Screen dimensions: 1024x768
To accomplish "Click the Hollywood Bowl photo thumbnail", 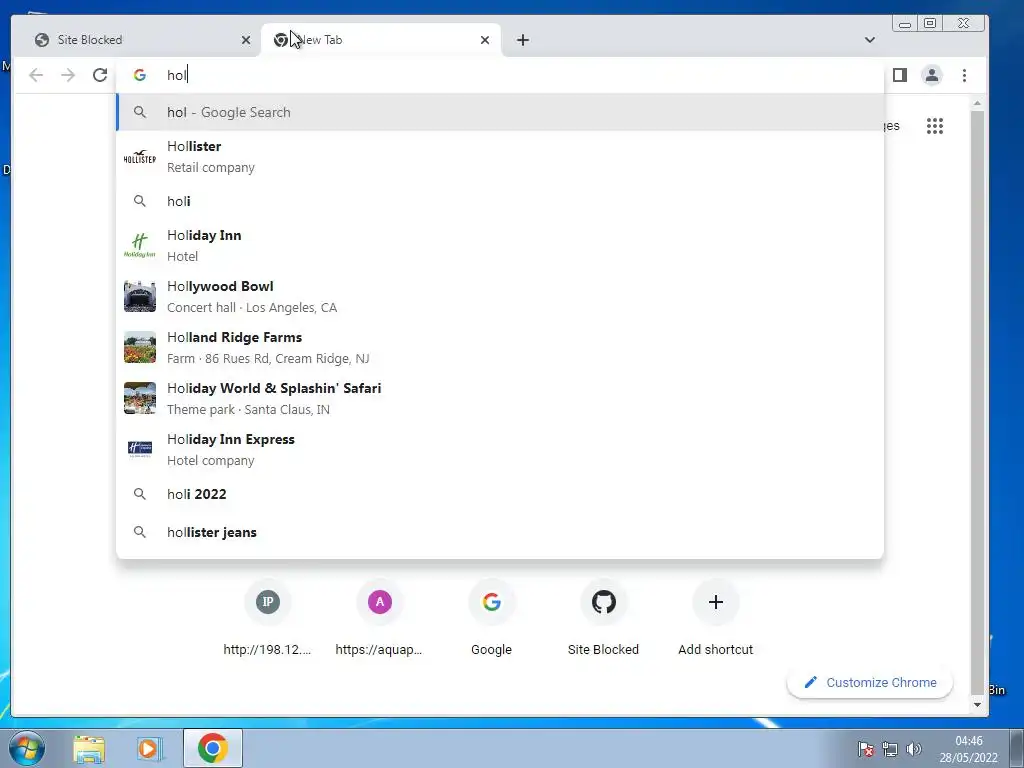I will pyautogui.click(x=140, y=296).
